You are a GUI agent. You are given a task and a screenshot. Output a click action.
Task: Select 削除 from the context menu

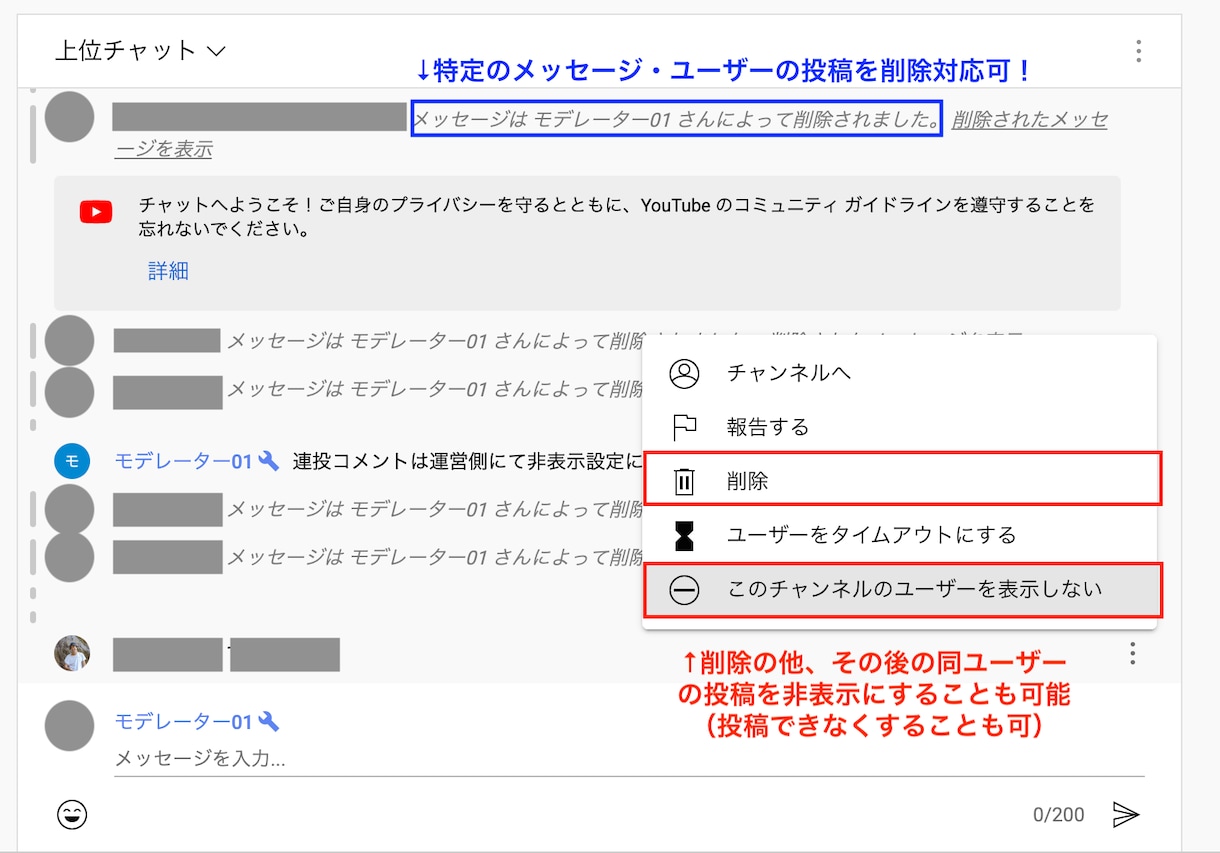point(901,480)
